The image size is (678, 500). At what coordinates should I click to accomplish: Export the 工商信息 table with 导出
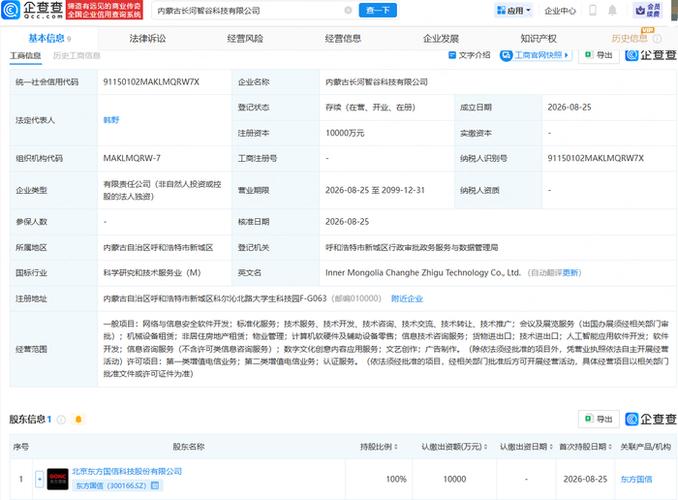coord(599,55)
